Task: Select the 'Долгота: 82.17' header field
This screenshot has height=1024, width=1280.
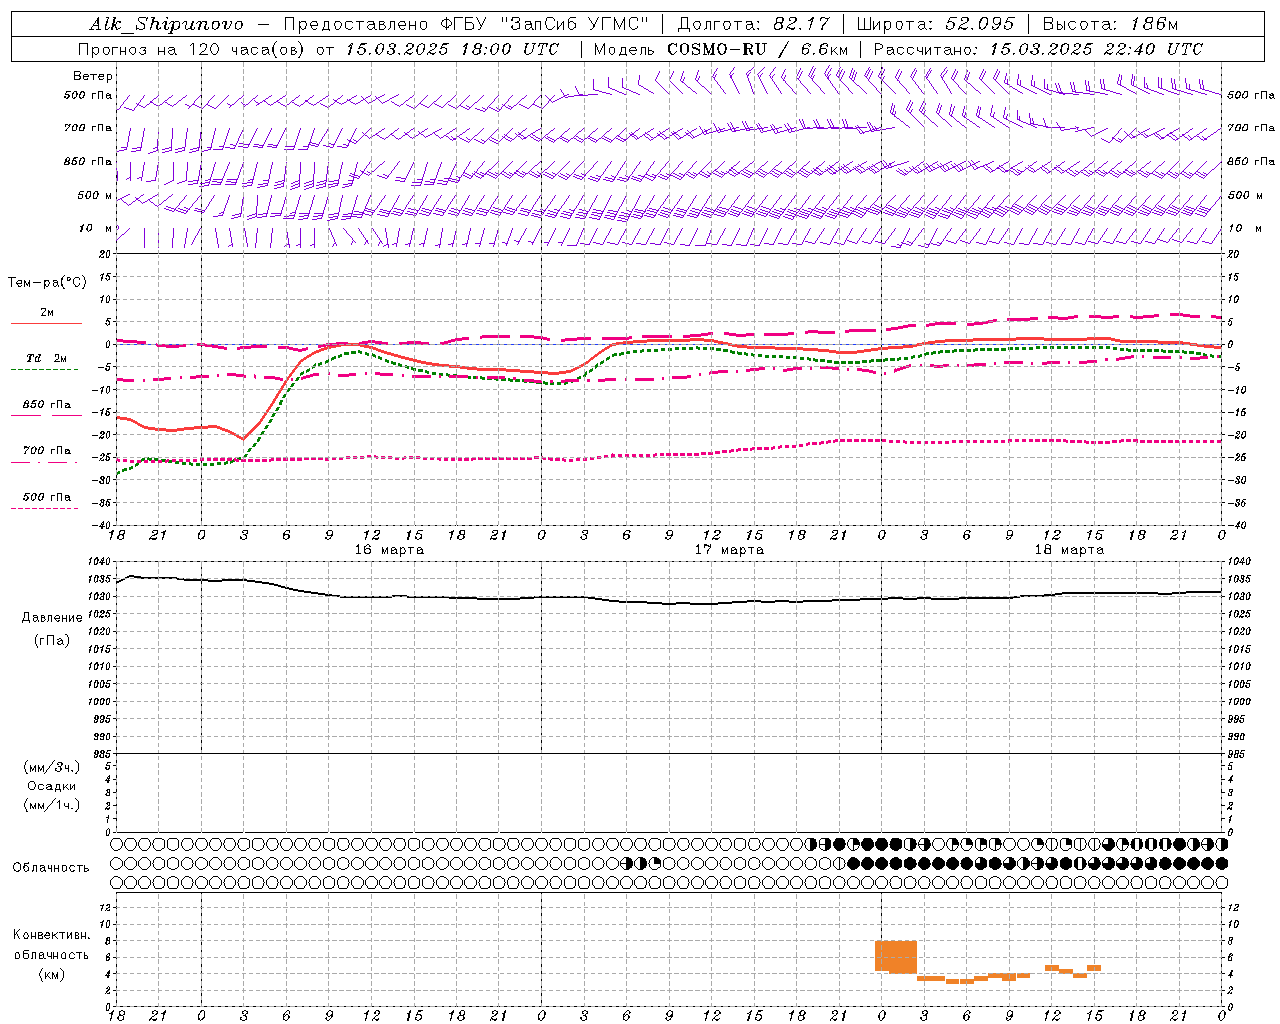Action: pyautogui.click(x=752, y=24)
